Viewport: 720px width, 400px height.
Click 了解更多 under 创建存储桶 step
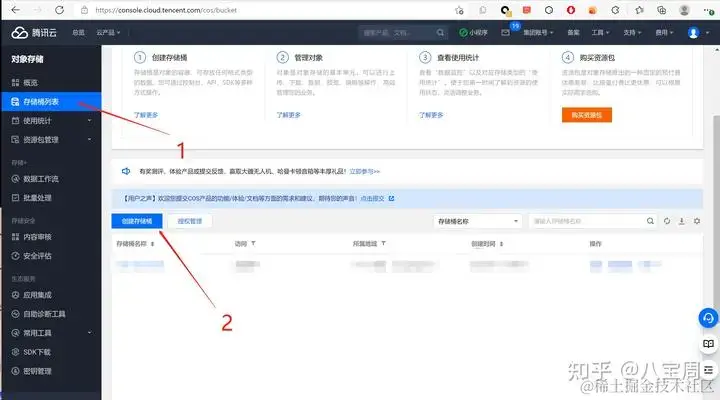pos(146,115)
